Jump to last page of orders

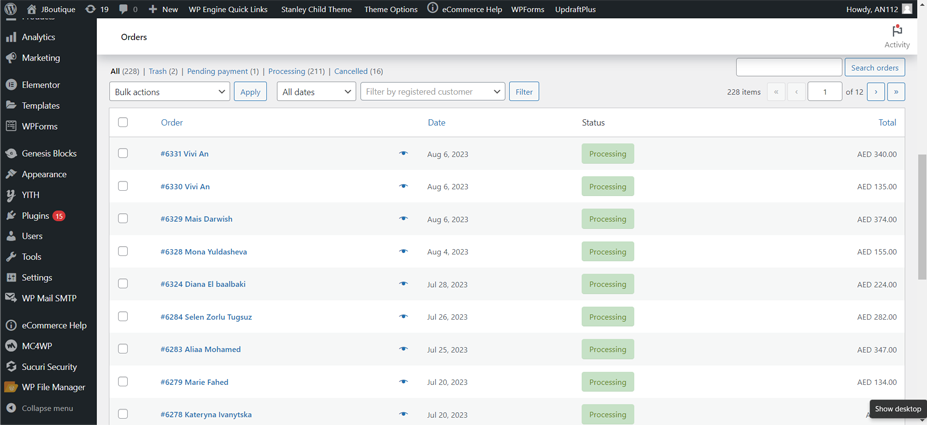click(896, 92)
